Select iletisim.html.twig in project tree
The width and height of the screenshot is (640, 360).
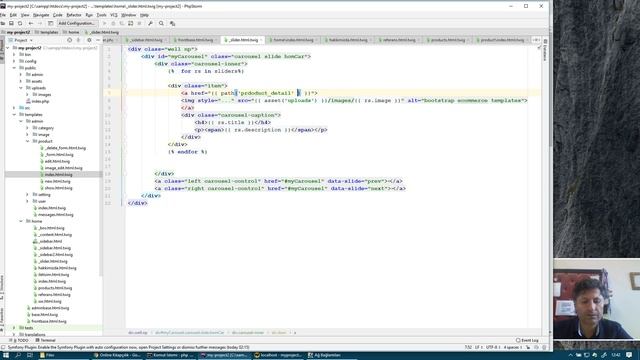pos(51,275)
